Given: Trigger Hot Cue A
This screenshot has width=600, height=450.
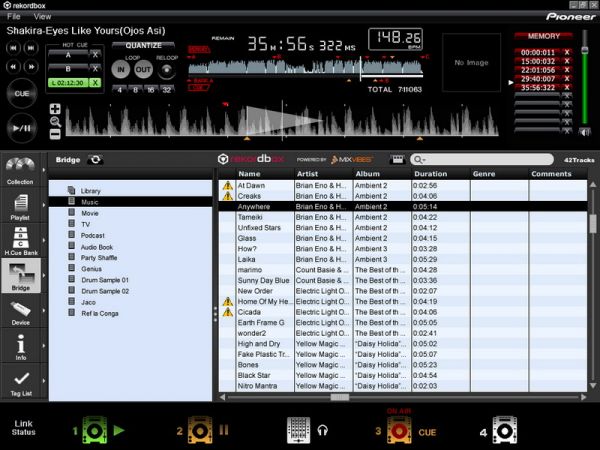Looking at the screenshot, I should point(68,55).
